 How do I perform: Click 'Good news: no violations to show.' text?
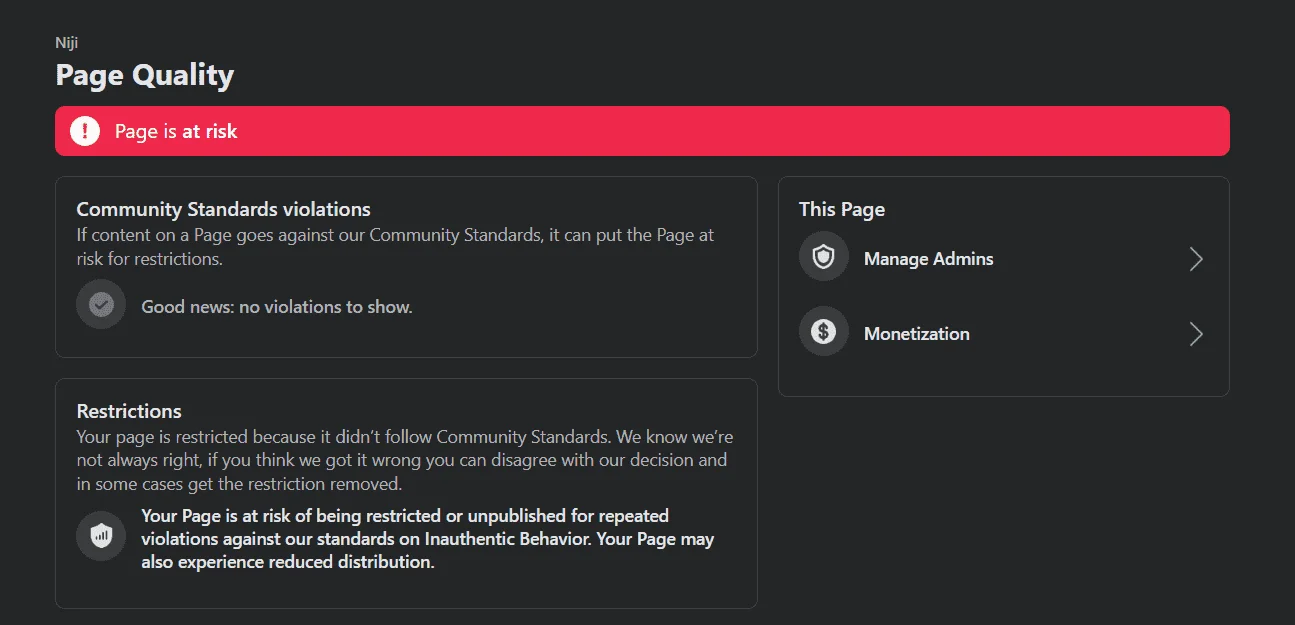277,307
